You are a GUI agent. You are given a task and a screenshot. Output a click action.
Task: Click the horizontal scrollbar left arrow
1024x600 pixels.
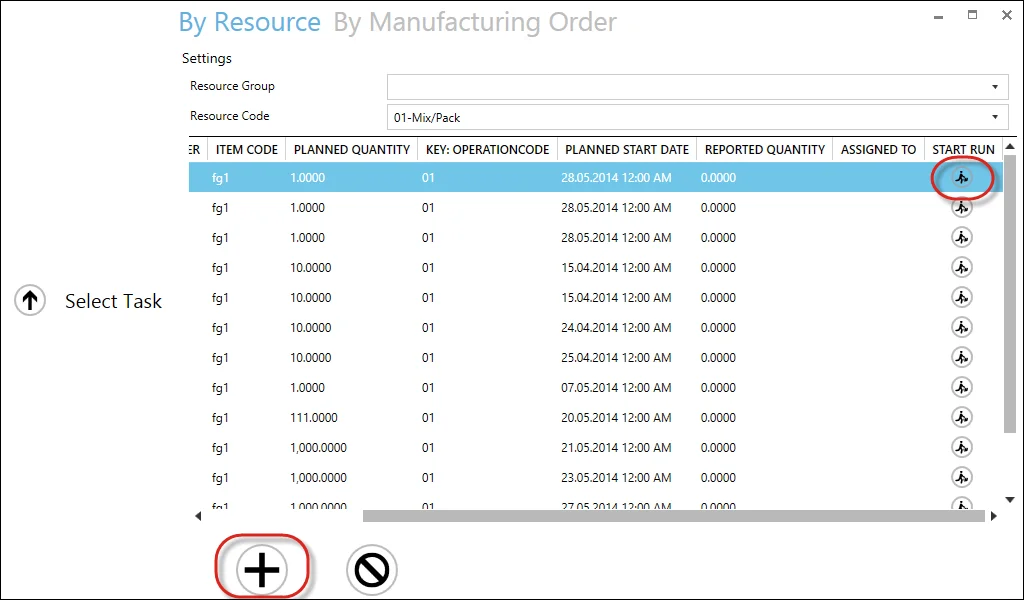tap(198, 516)
